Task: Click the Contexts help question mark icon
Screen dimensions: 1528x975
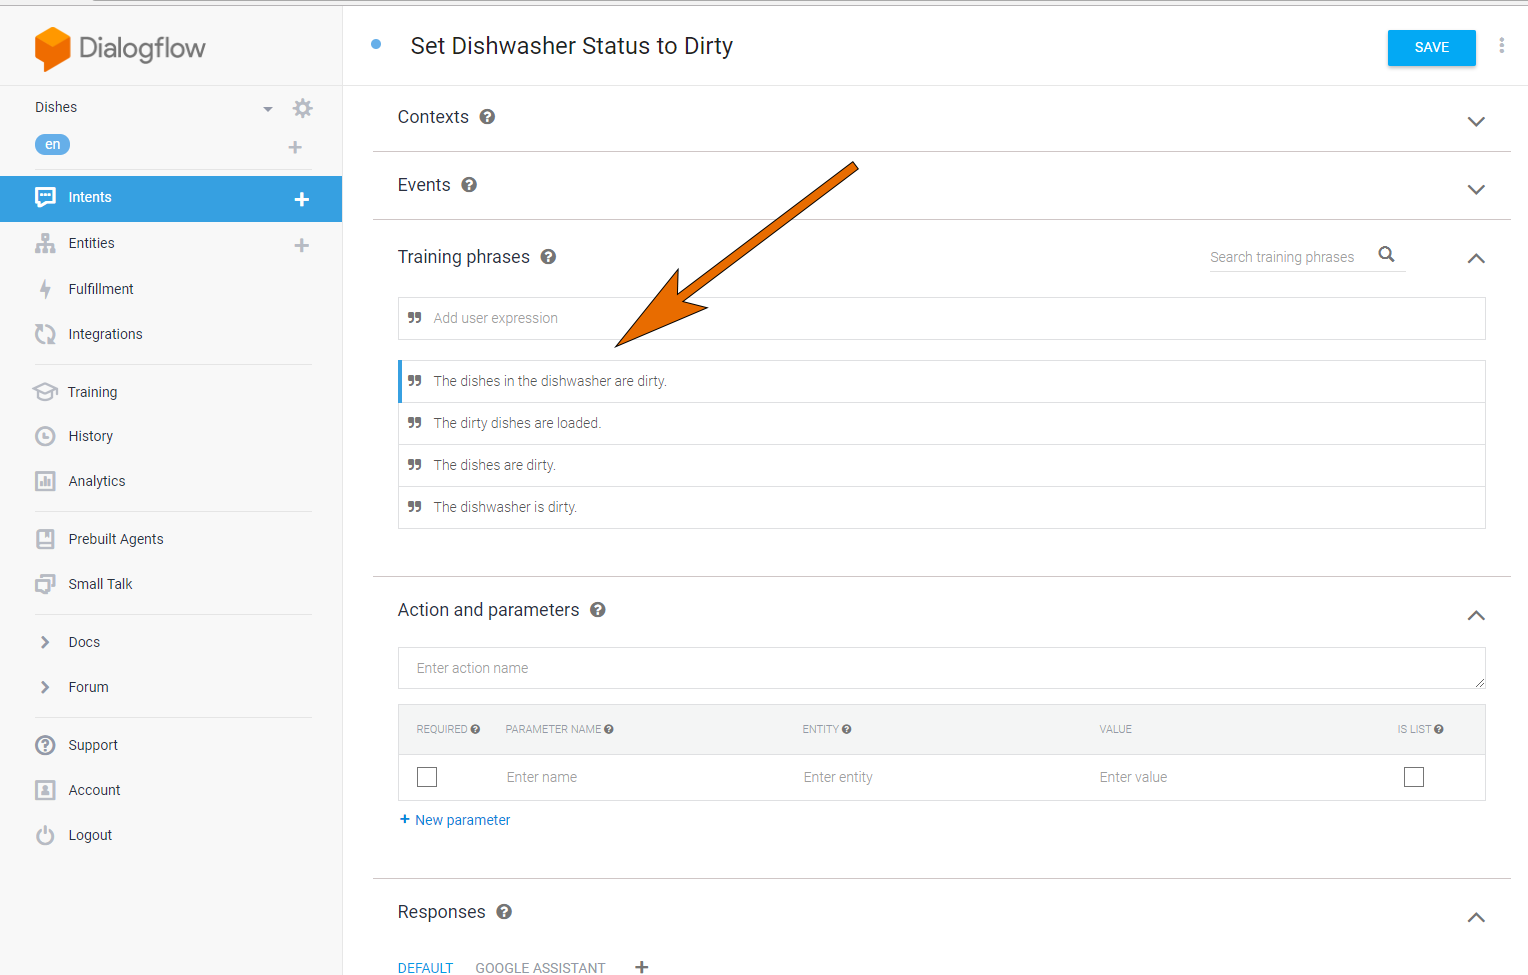Action: (487, 117)
